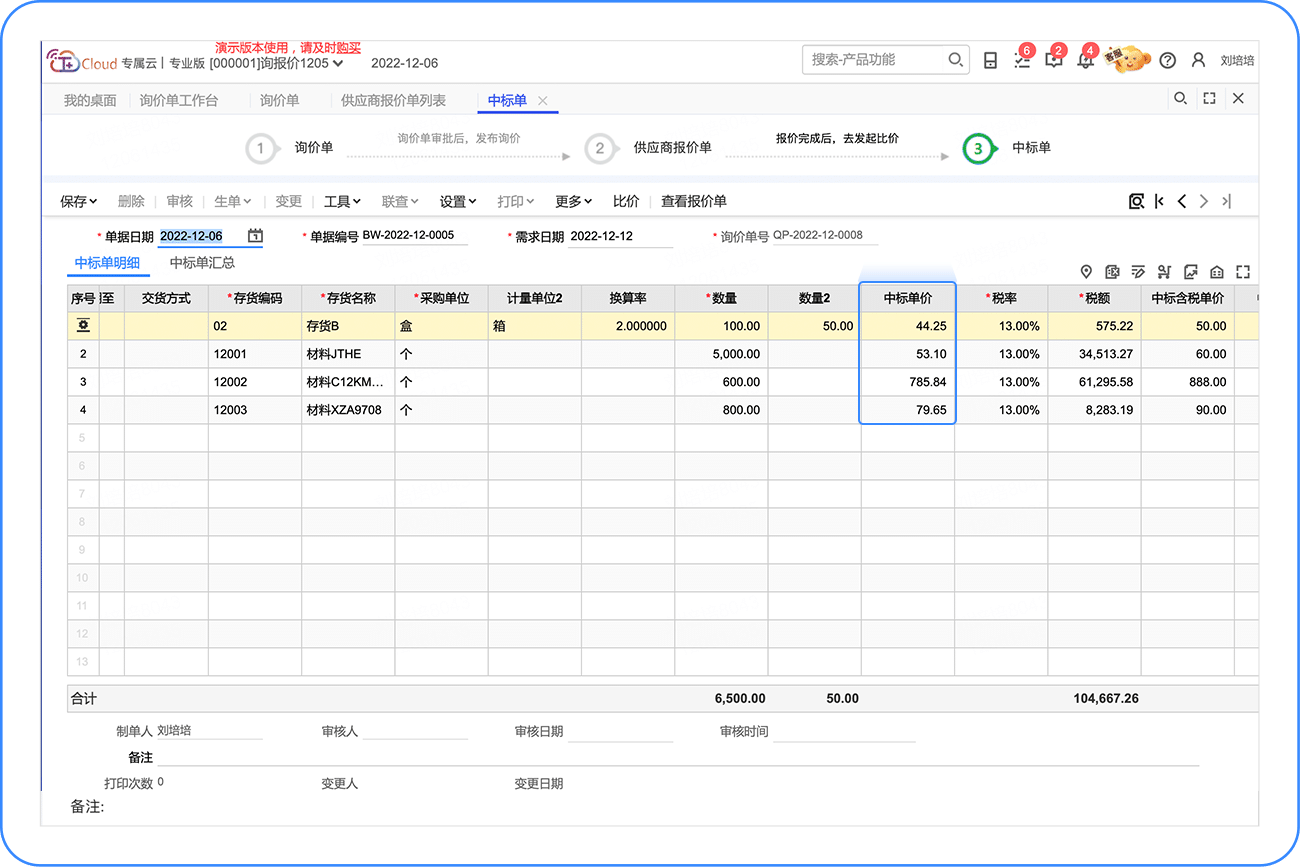Click the help question mark icon

(1167, 61)
